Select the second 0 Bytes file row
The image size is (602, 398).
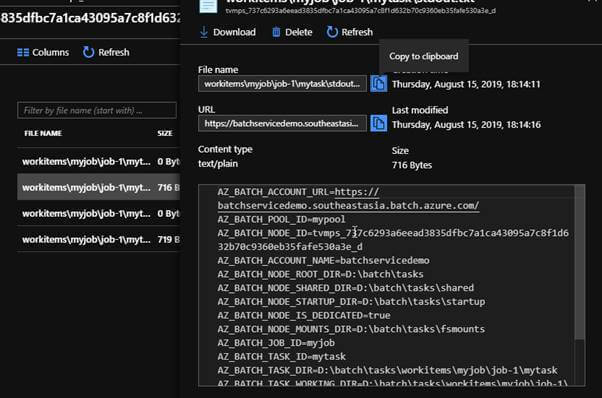point(98,213)
